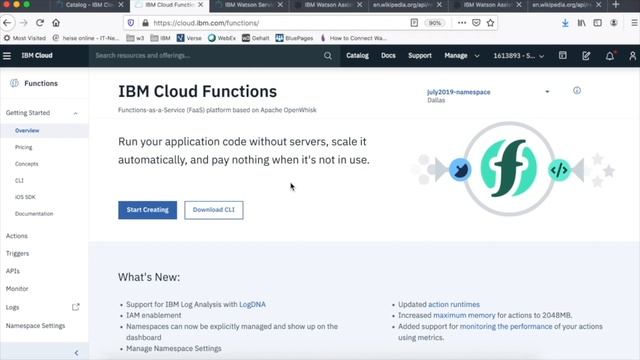Click the namespace info icon
The height and width of the screenshot is (360, 640).
[x=577, y=91]
